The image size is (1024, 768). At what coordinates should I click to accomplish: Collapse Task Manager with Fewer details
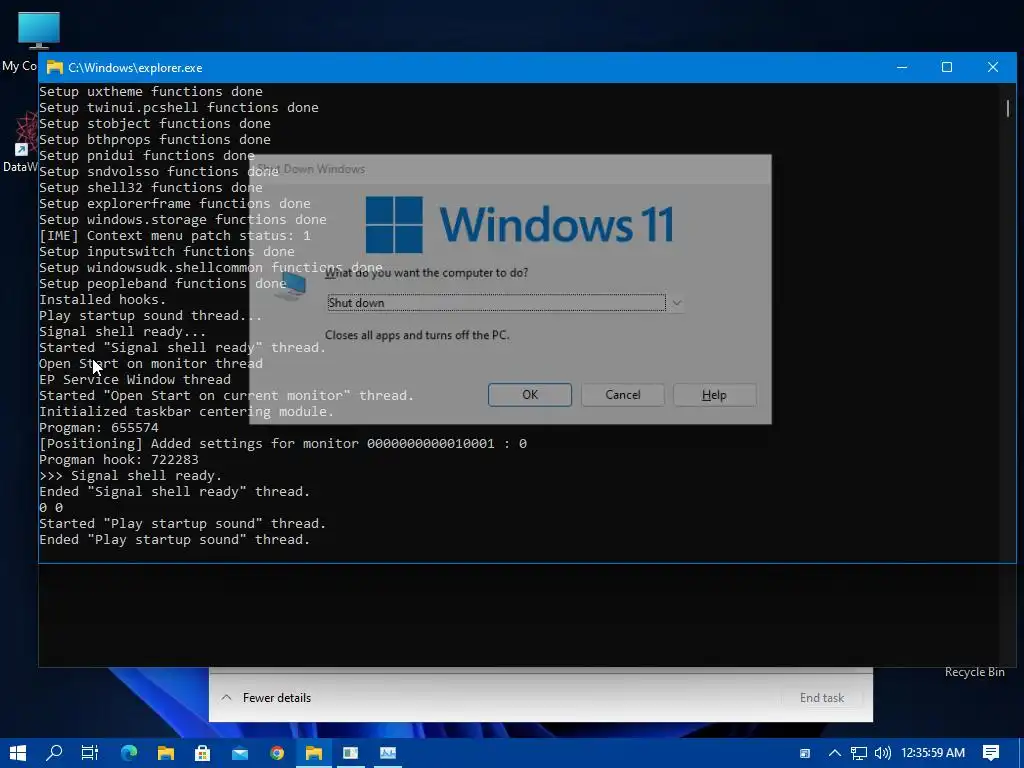266,697
